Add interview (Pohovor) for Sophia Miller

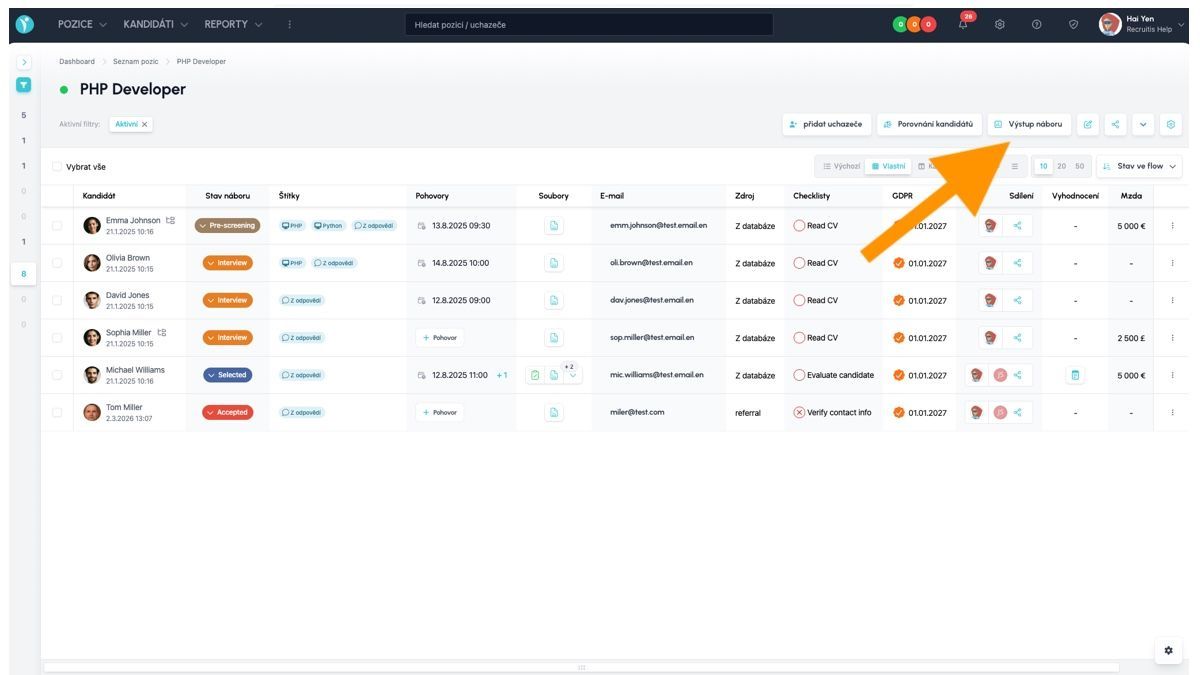tap(440, 338)
